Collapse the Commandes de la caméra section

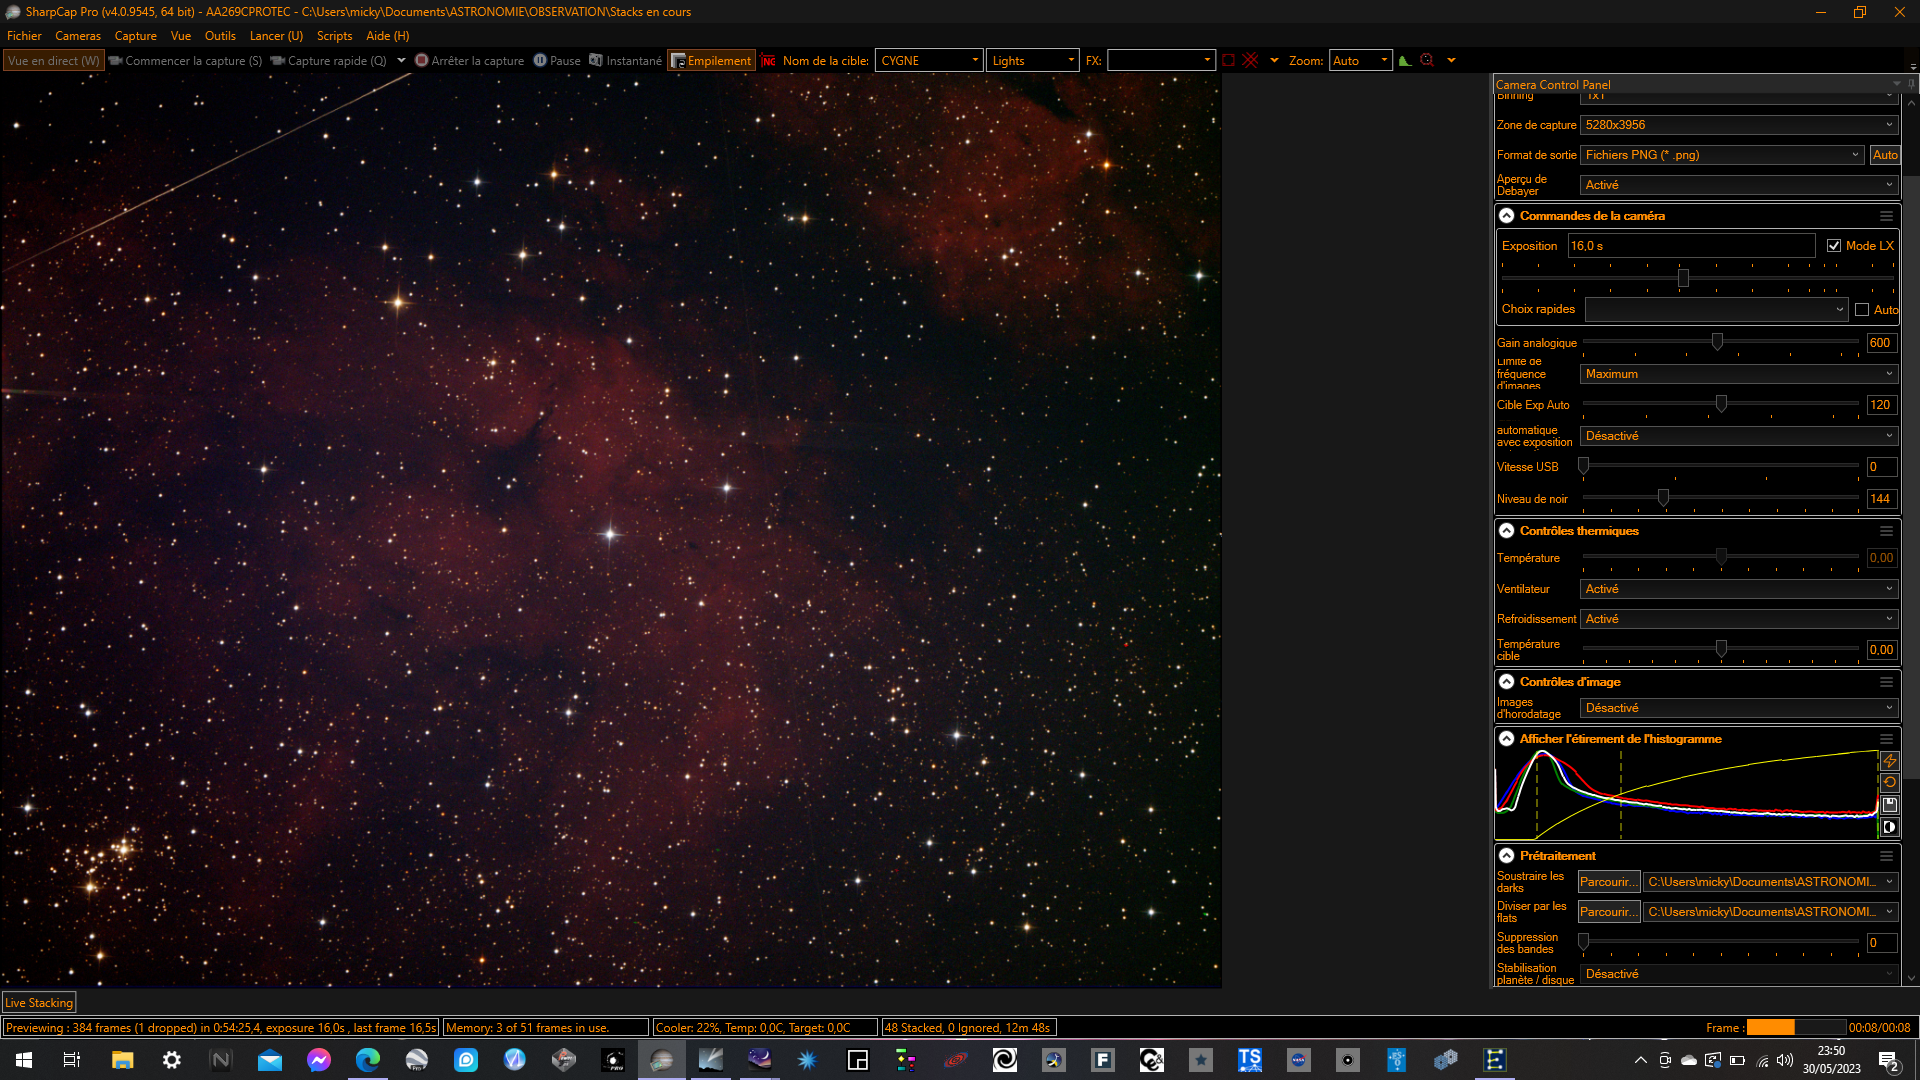(x=1506, y=216)
